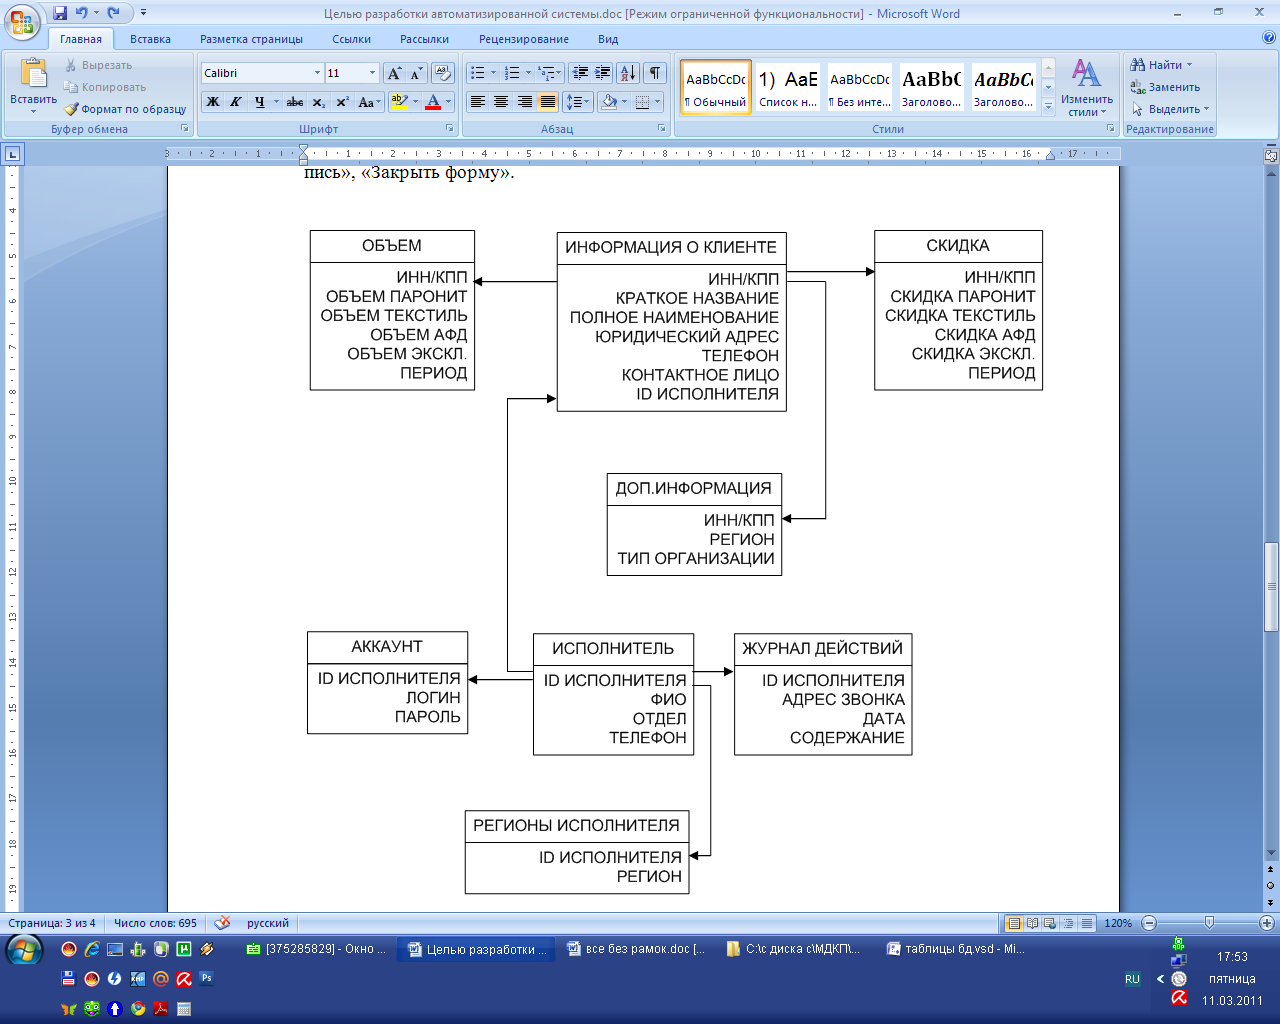Save the document from quick access toolbar
This screenshot has width=1280, height=1024.
[60, 13]
